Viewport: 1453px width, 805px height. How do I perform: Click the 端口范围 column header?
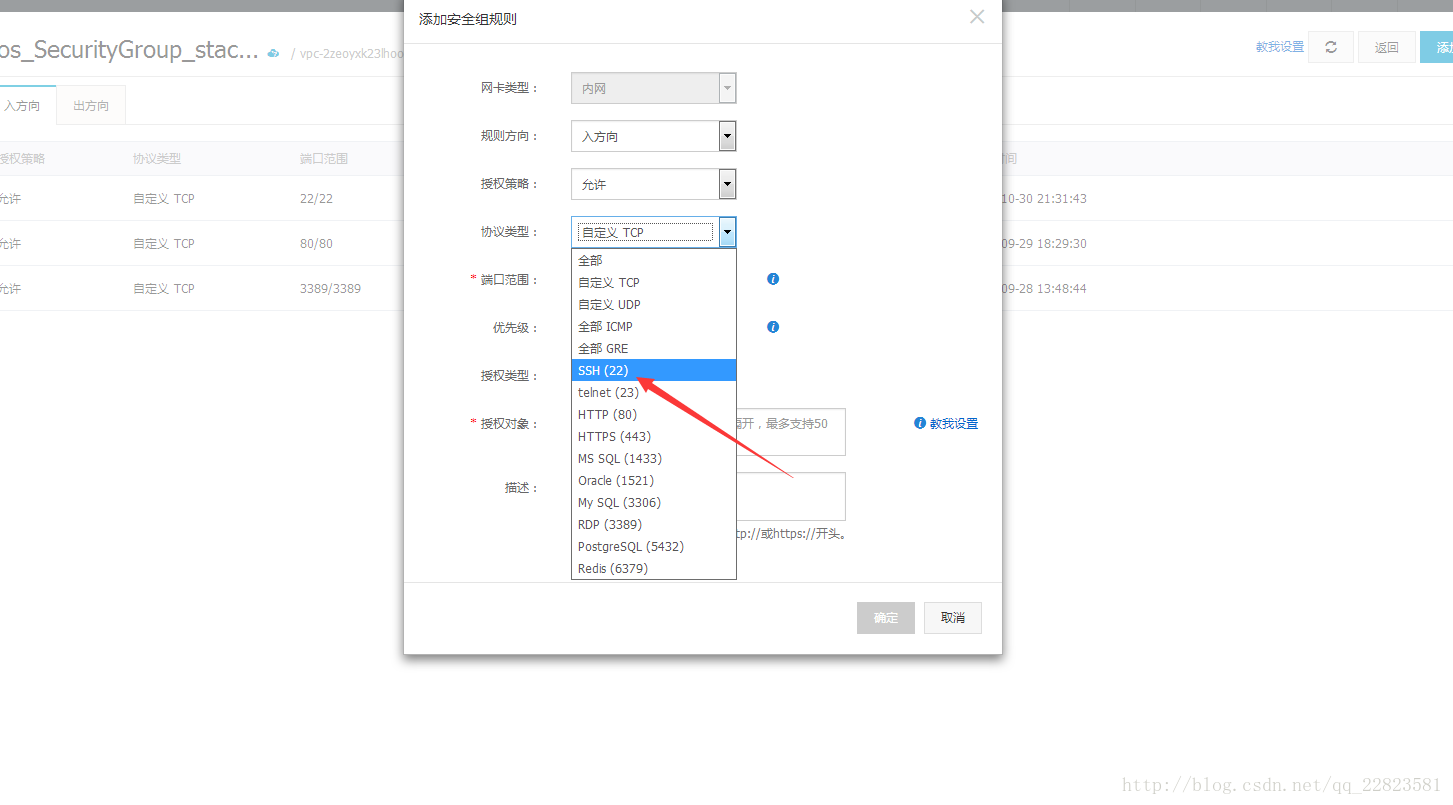[x=324, y=159]
